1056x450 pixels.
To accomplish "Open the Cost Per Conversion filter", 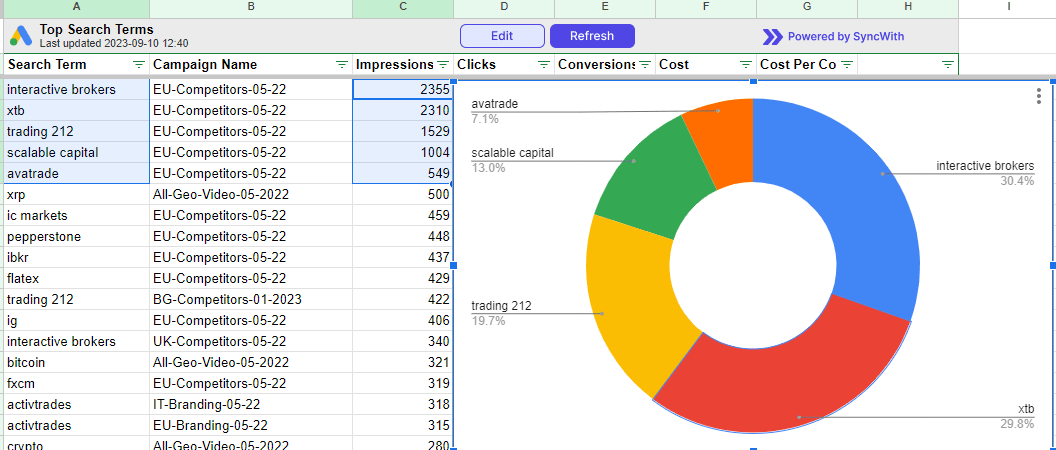I will click(846, 65).
